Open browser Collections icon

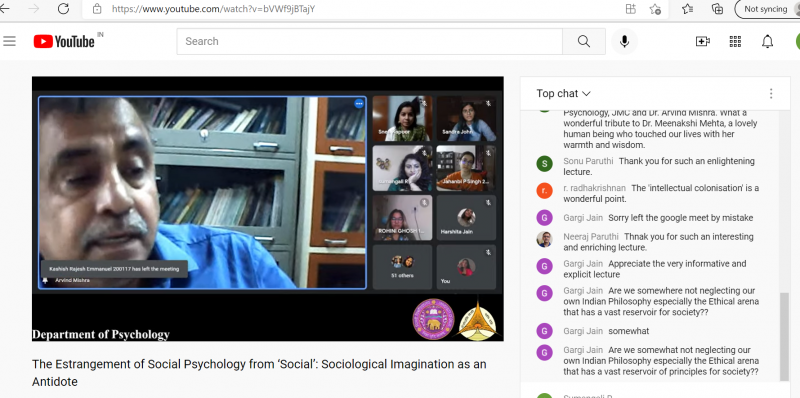[717, 9]
